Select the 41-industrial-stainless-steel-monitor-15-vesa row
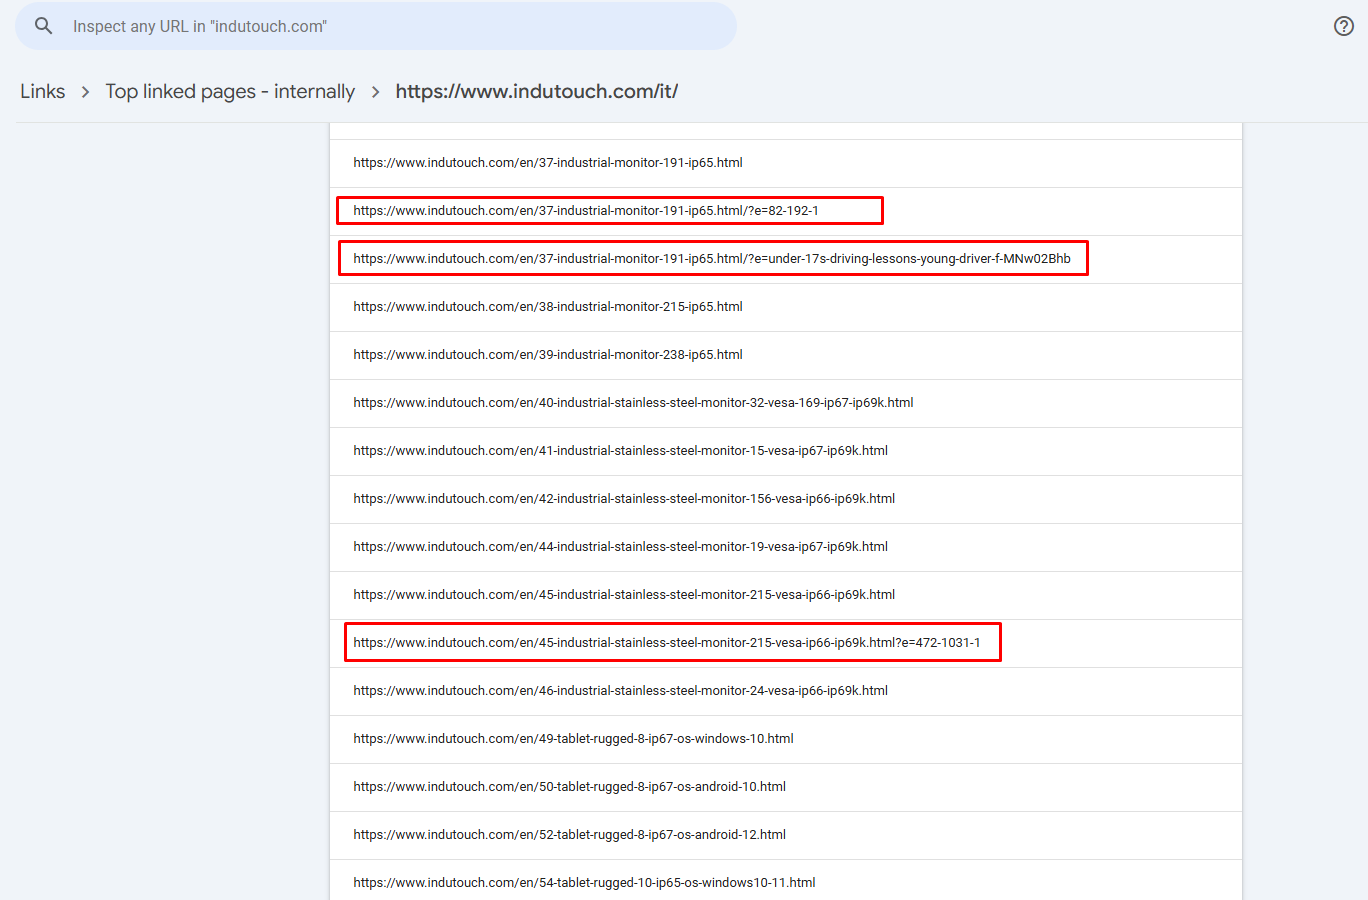1368x900 pixels. 786,451
